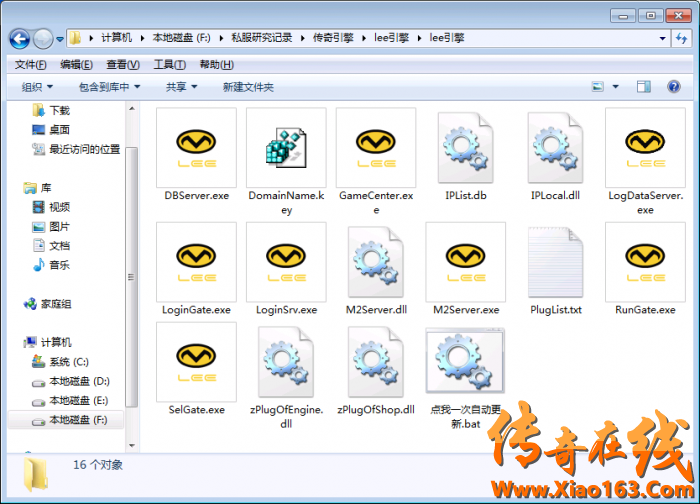Open 系统 (C:) drive
Screen dimensions: 700x504
click(60, 362)
